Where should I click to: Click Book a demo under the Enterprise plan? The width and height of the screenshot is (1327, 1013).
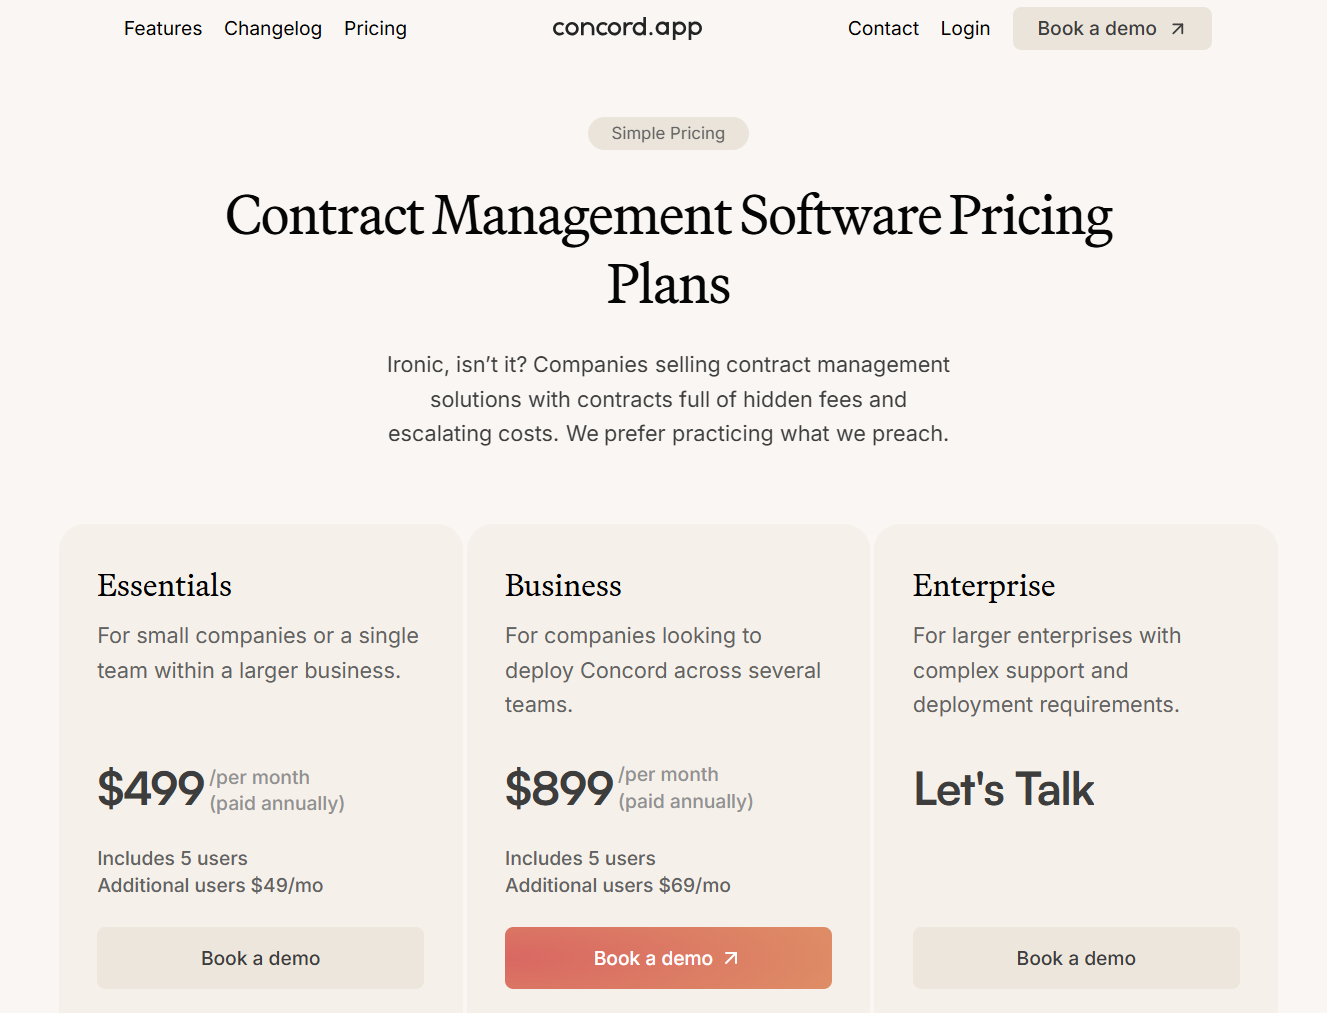click(x=1075, y=958)
